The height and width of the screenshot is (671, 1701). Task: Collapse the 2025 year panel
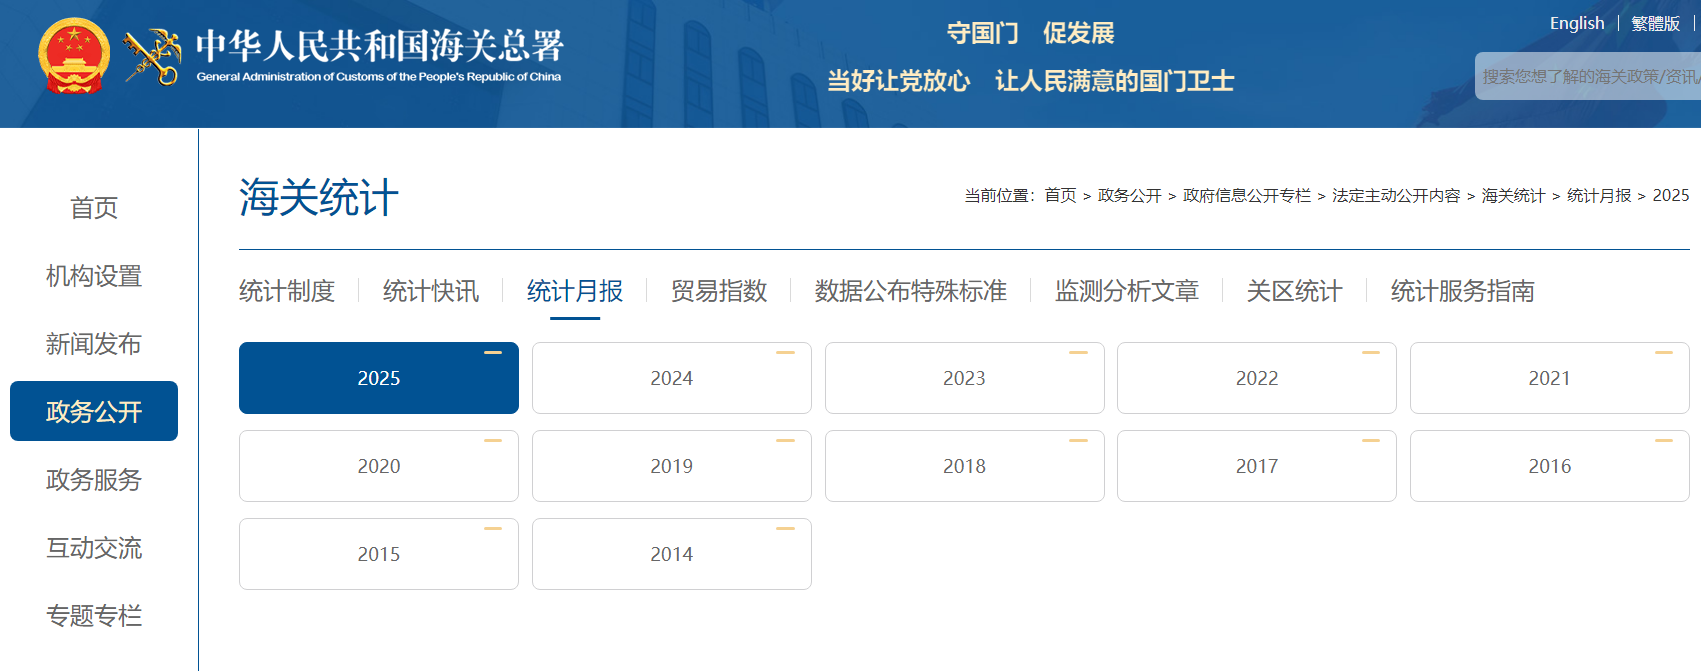click(x=492, y=353)
